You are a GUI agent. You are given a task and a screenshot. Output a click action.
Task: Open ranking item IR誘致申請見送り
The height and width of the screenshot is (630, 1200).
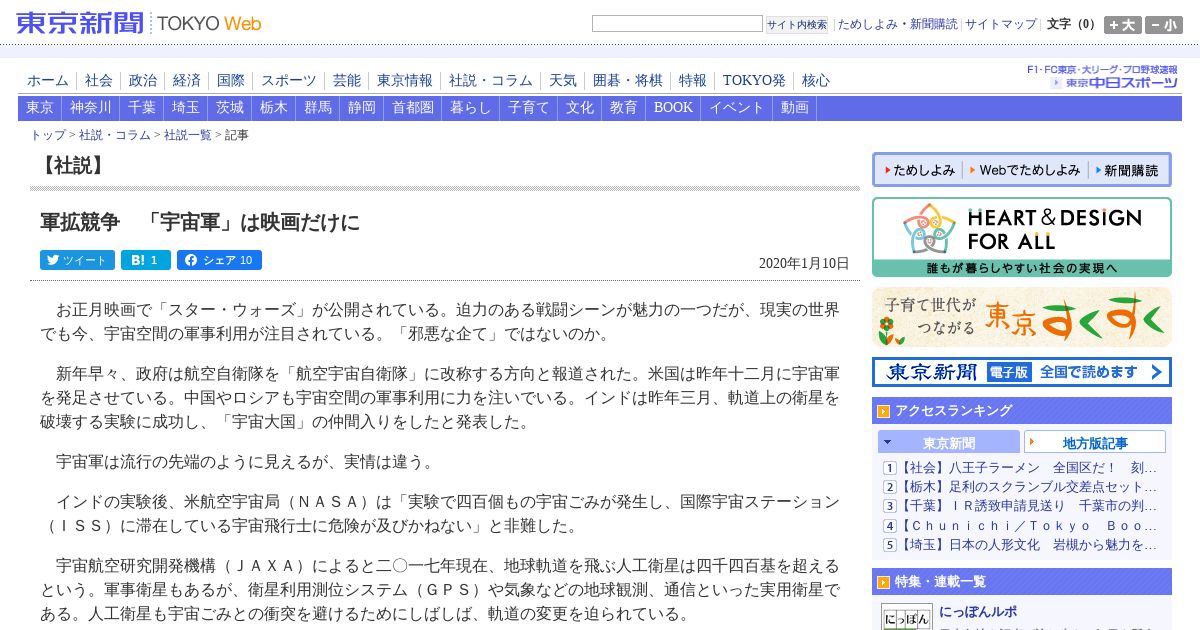pyautogui.click(x=1029, y=506)
